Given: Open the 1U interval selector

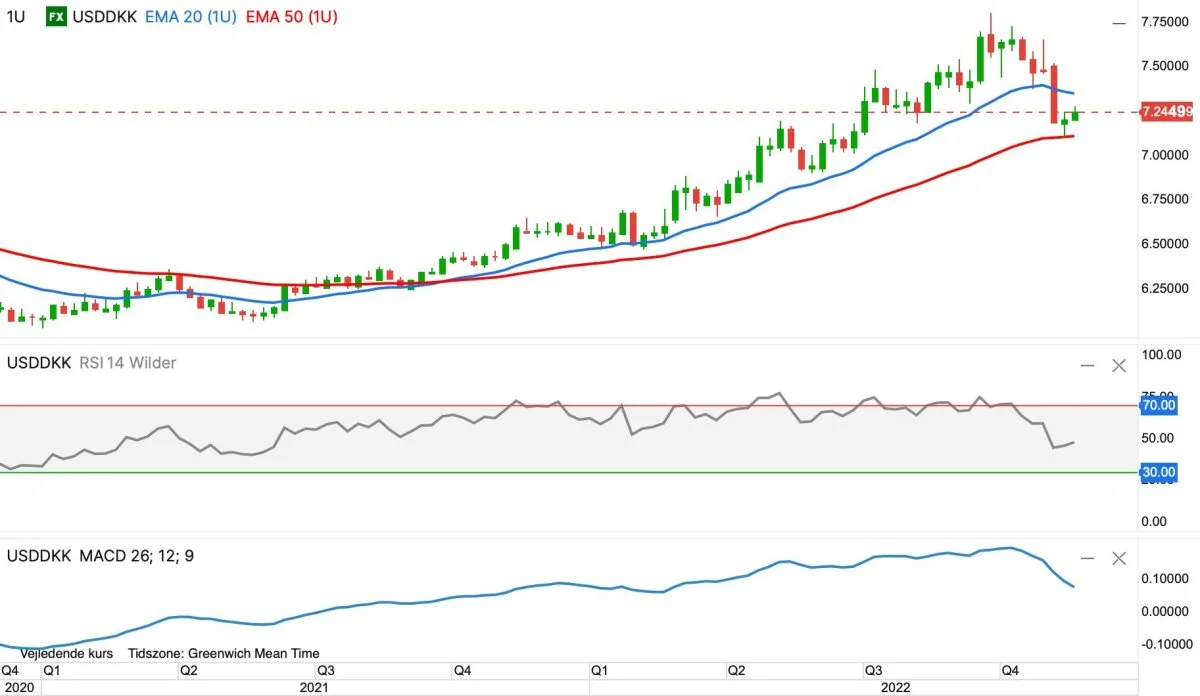Looking at the screenshot, I should [x=16, y=17].
